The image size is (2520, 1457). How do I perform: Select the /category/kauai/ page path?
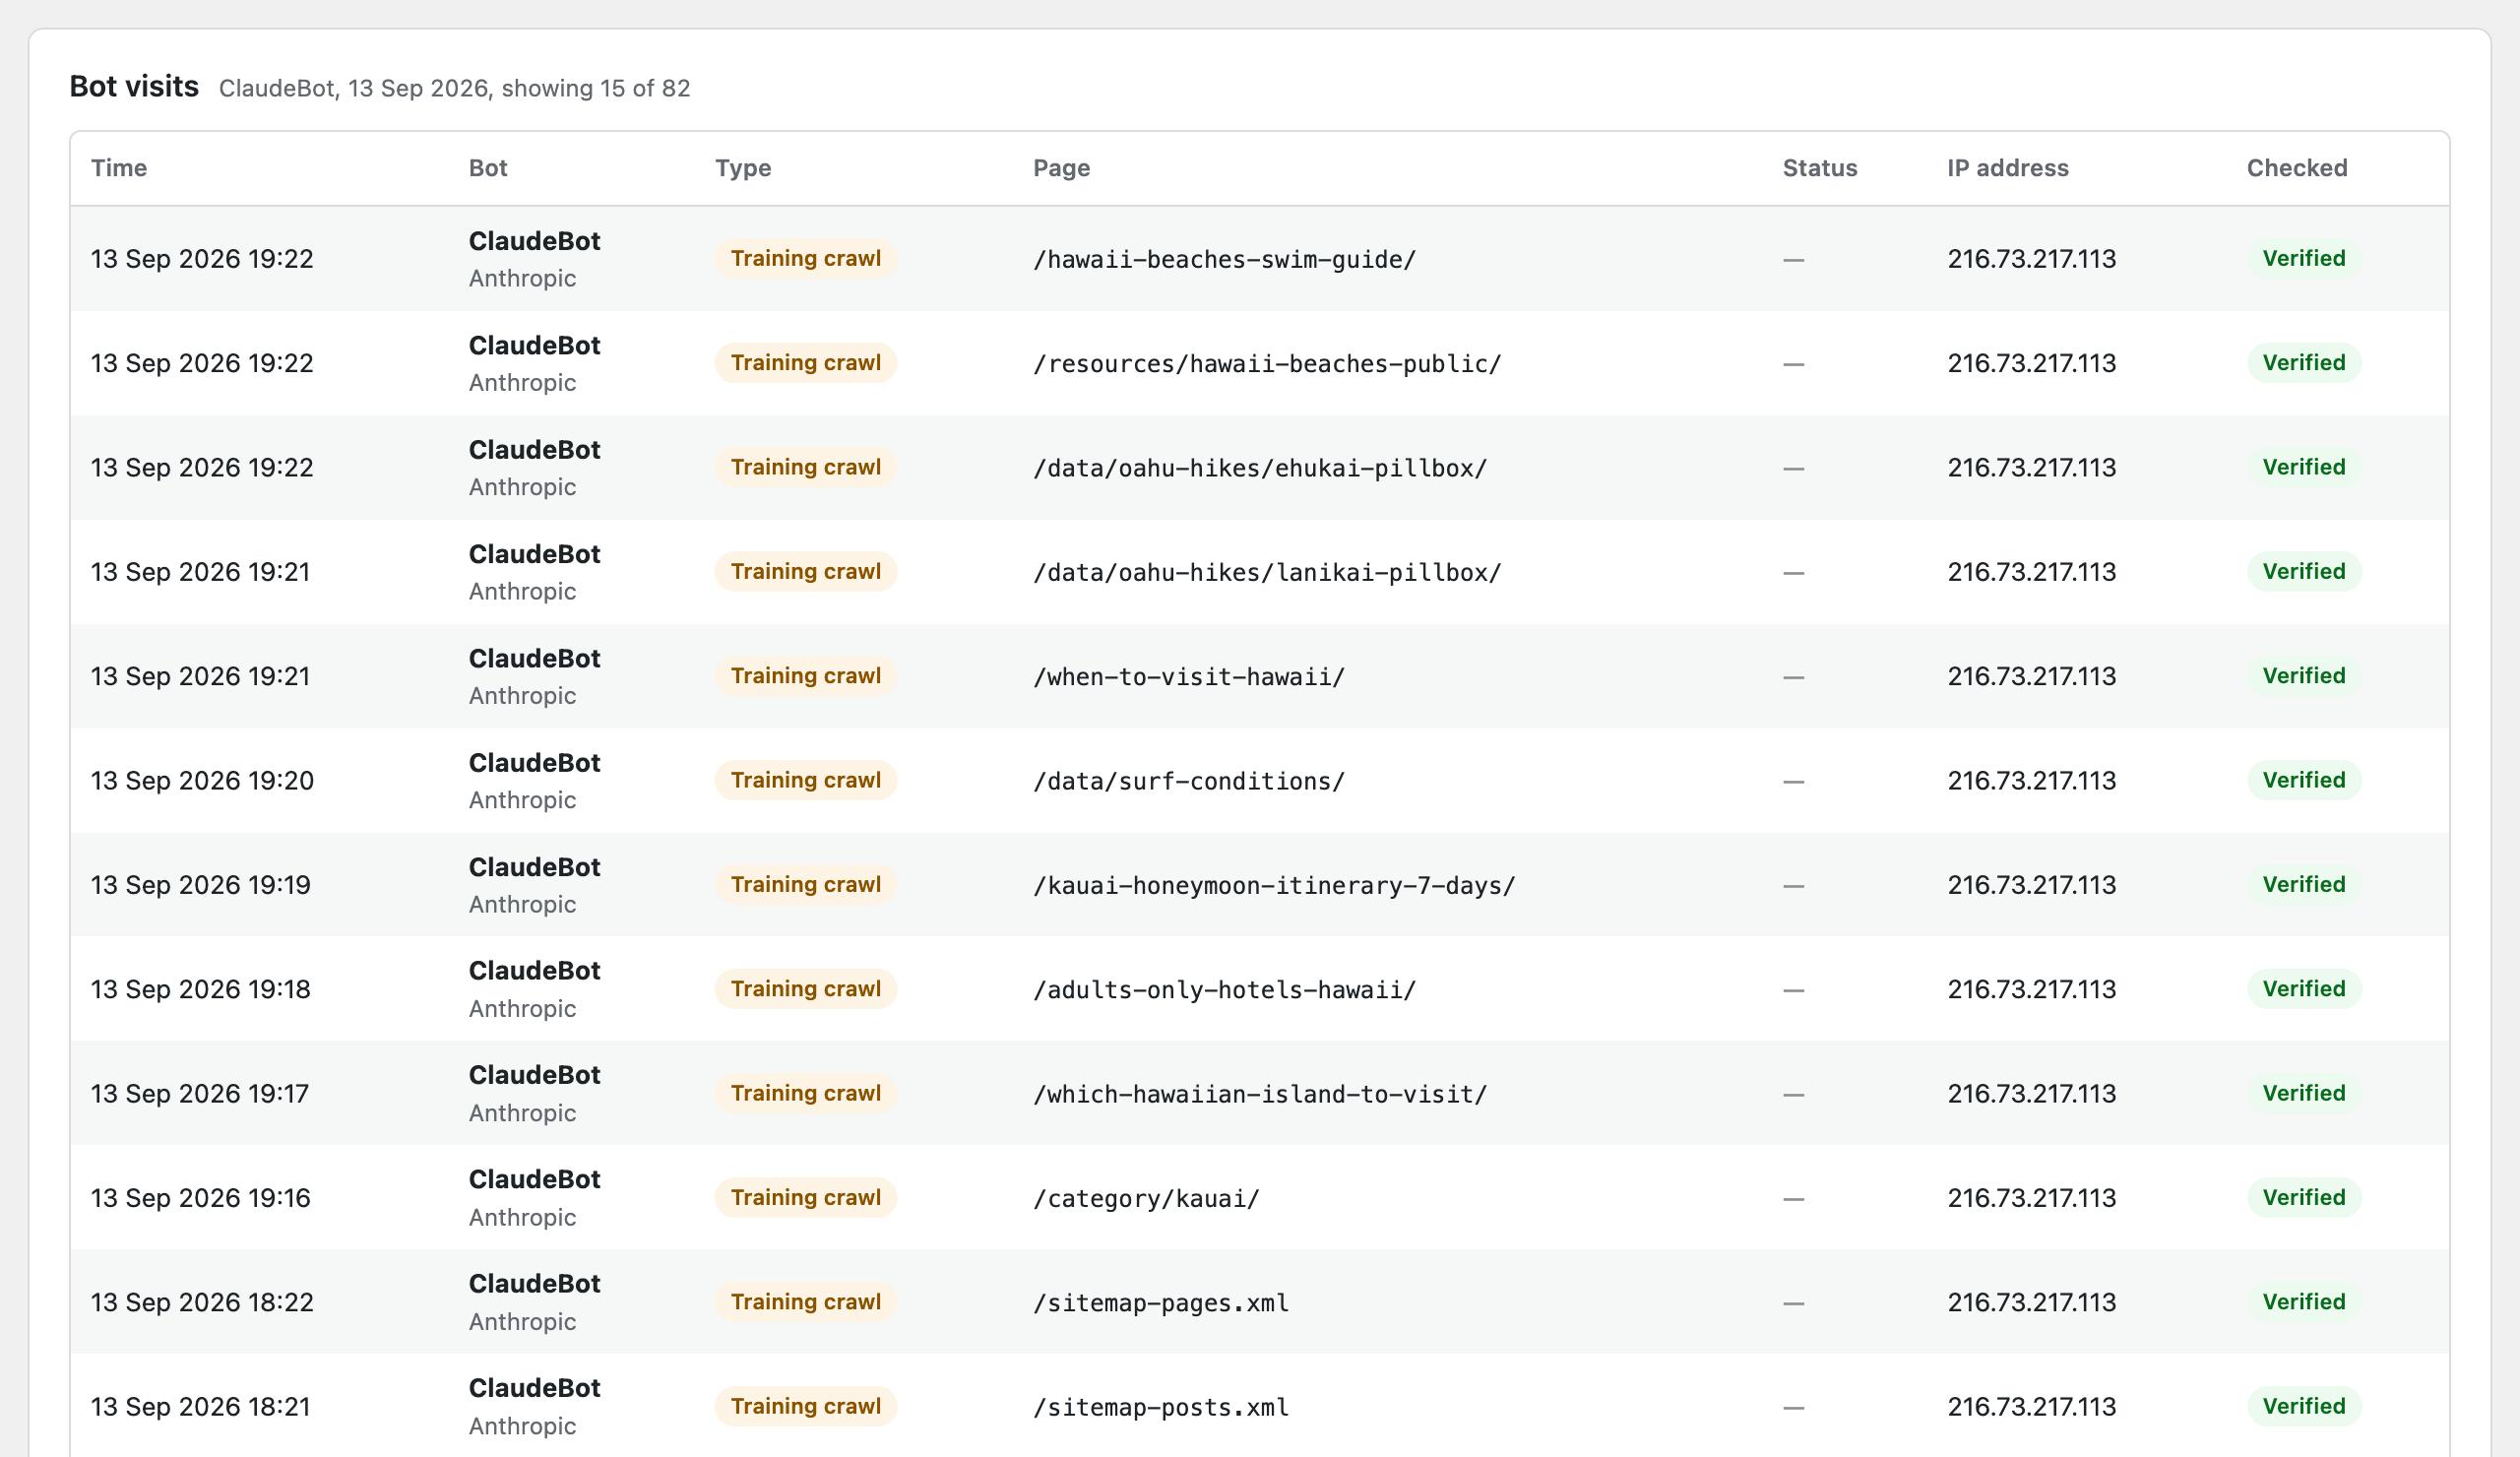pyautogui.click(x=1146, y=1198)
